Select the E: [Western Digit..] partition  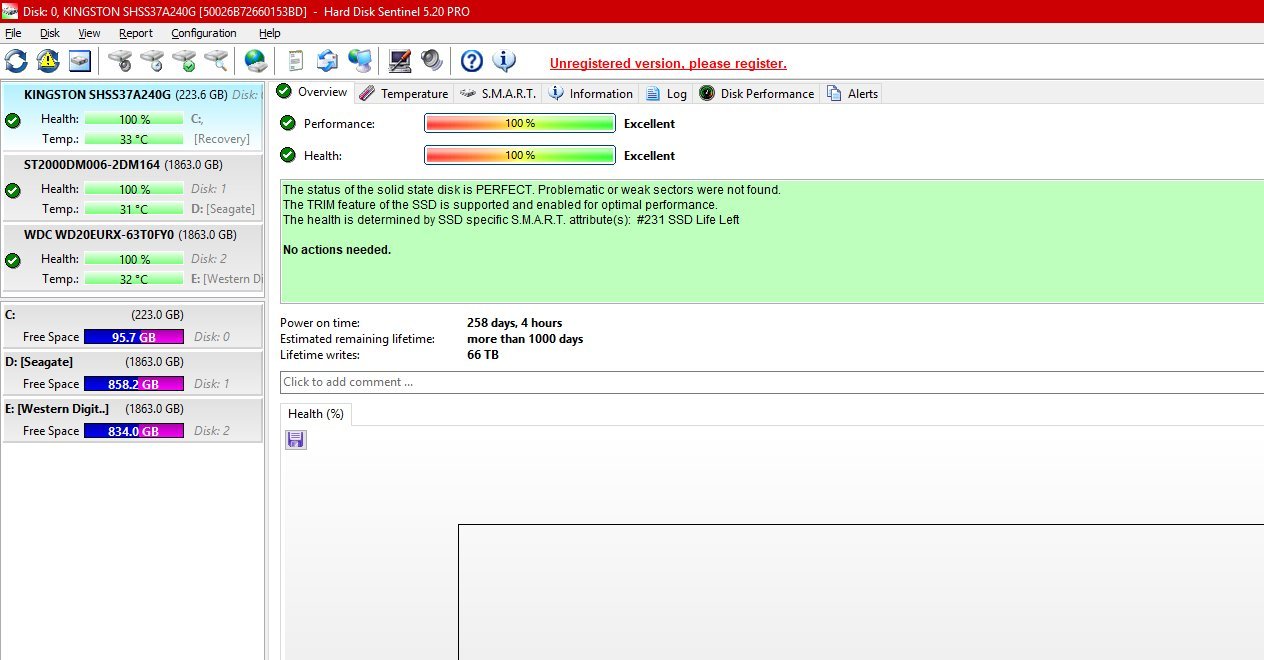132,420
